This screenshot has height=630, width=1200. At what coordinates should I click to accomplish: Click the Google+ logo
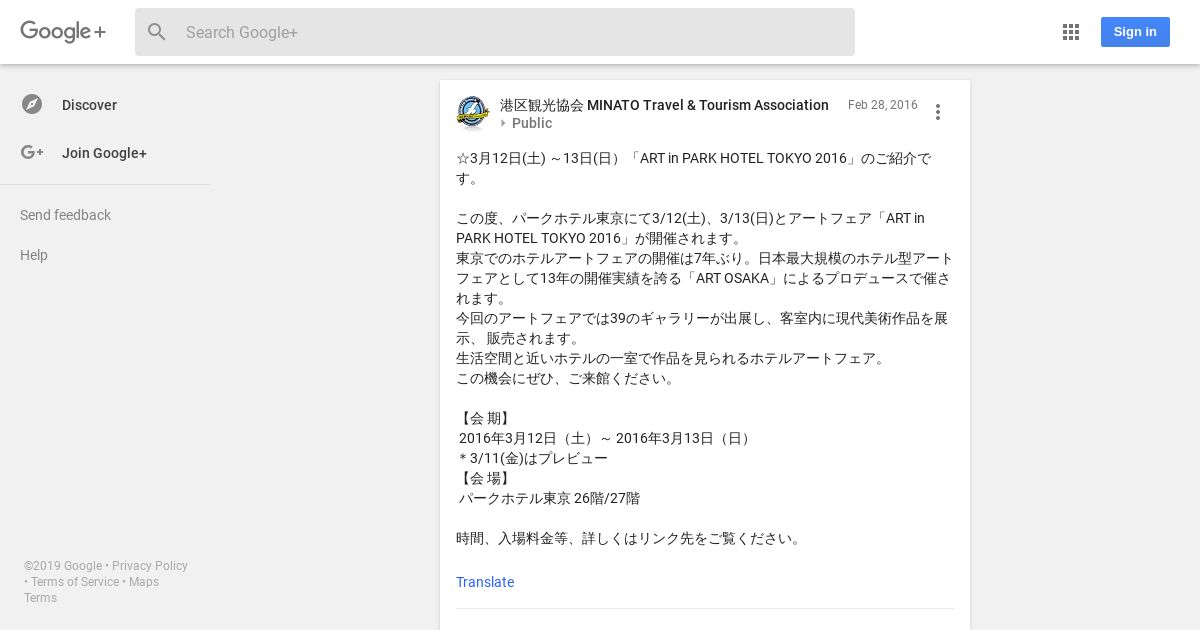(x=63, y=32)
